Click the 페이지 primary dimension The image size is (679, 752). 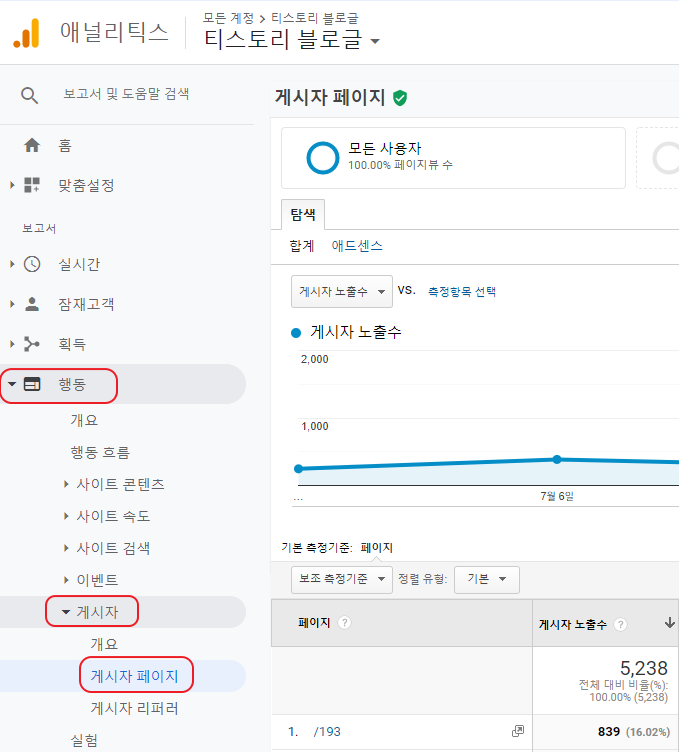(376, 548)
